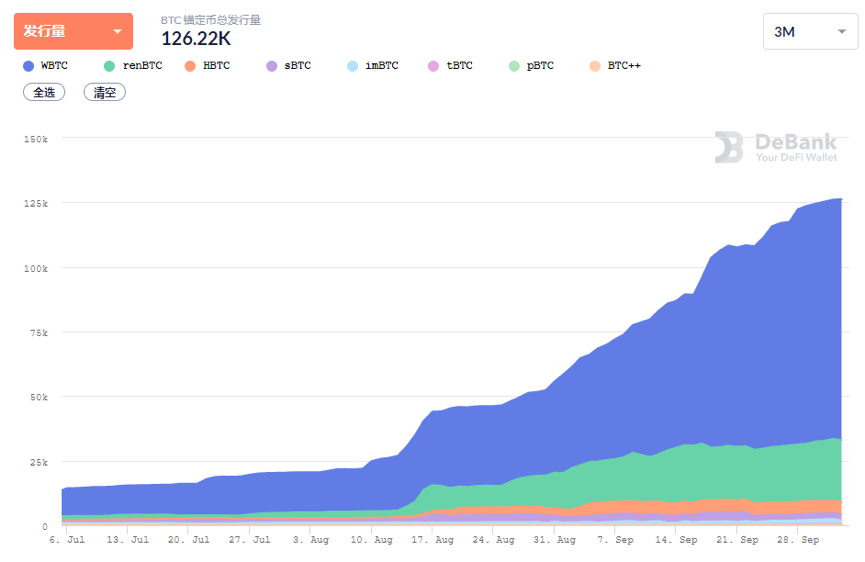The image size is (865, 562).
Task: Open the 发行量 metric dropdown
Action: click(x=73, y=31)
